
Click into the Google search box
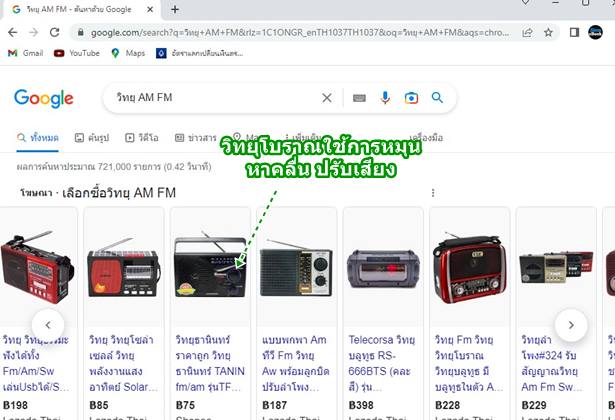coord(216,98)
